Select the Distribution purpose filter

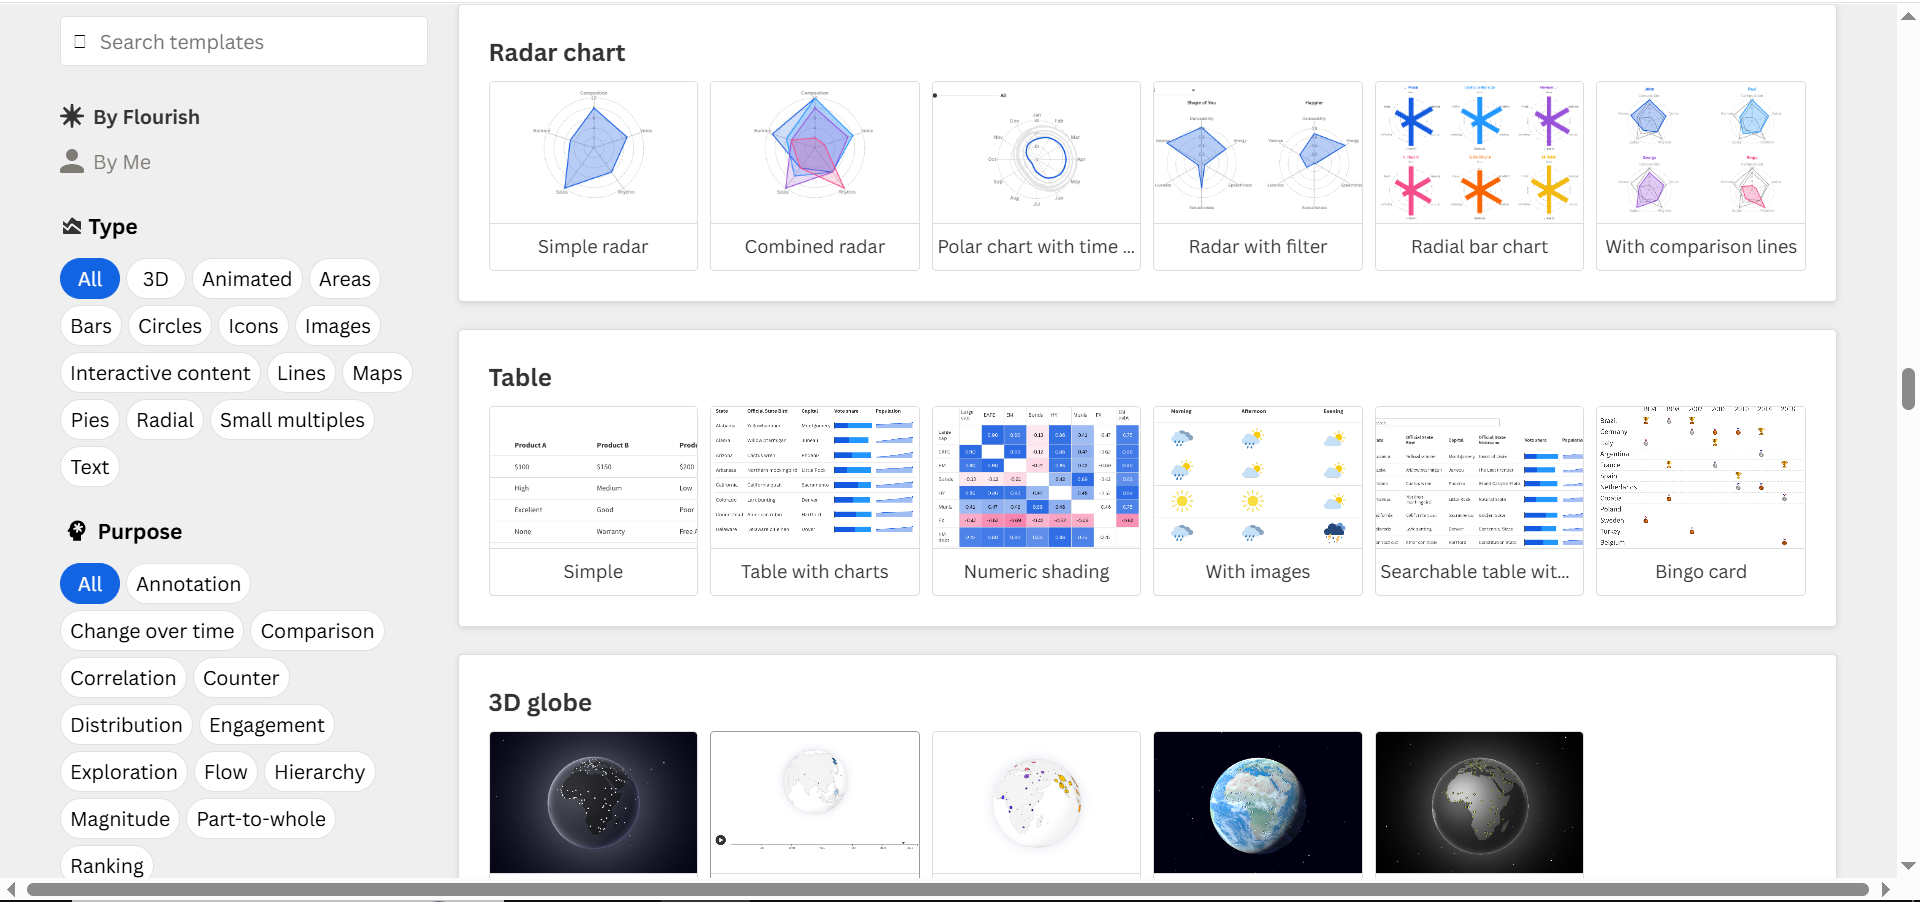coord(126,725)
